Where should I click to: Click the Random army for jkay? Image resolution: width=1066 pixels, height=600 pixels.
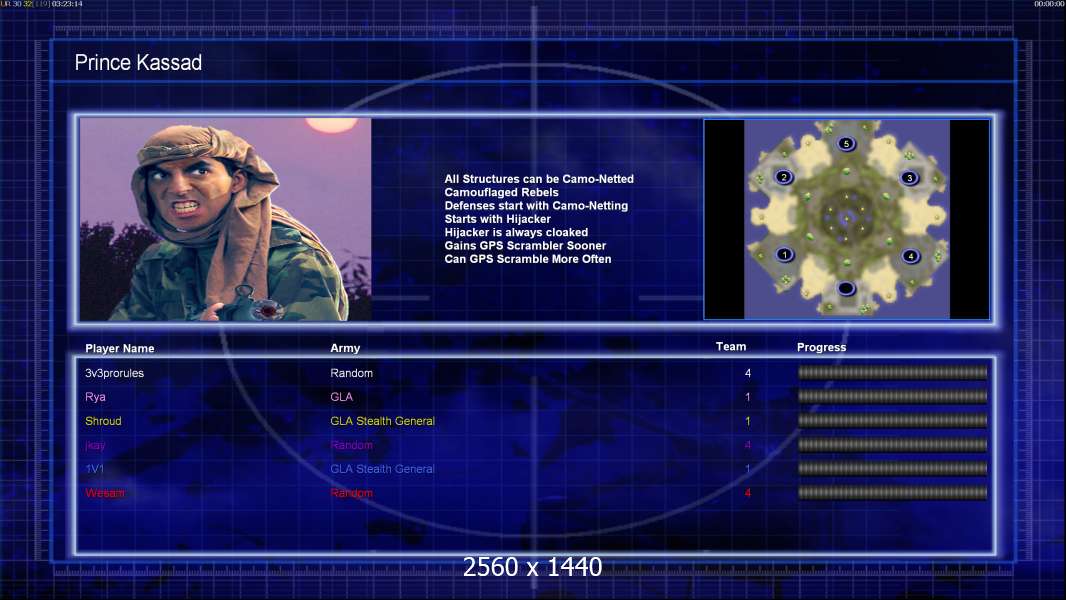coord(351,445)
